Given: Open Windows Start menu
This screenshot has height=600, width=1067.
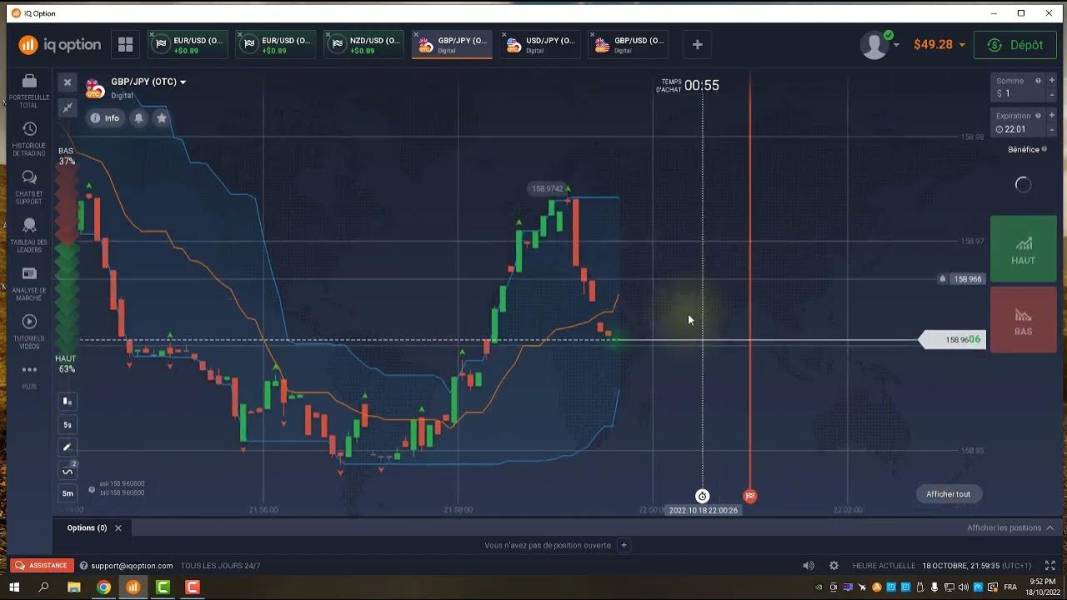Looking at the screenshot, I should pos(14,587).
